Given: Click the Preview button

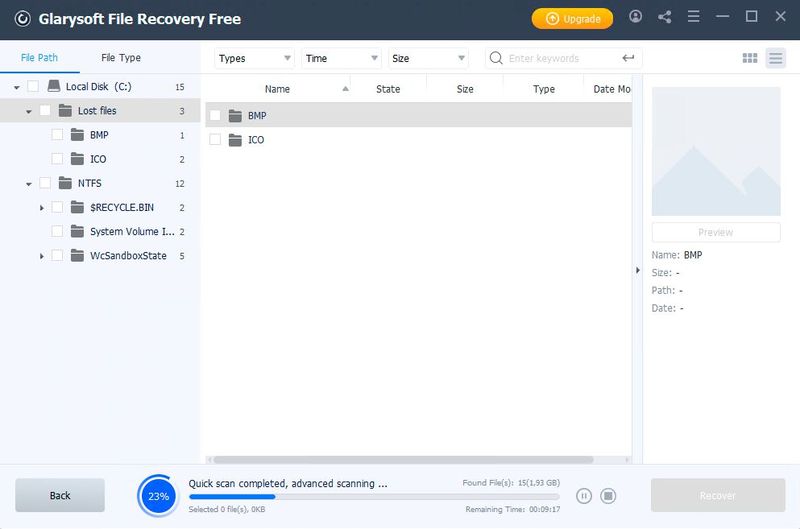Looking at the screenshot, I should click(x=716, y=232).
